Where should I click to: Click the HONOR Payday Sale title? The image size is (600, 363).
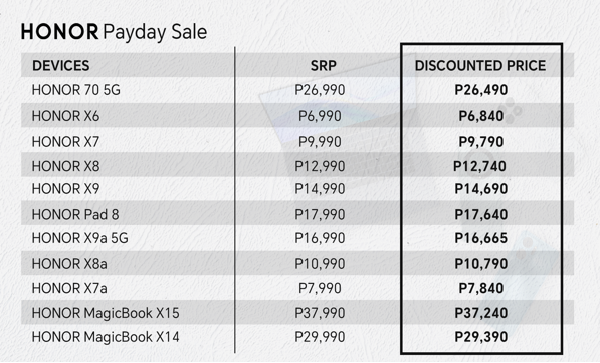(114, 32)
